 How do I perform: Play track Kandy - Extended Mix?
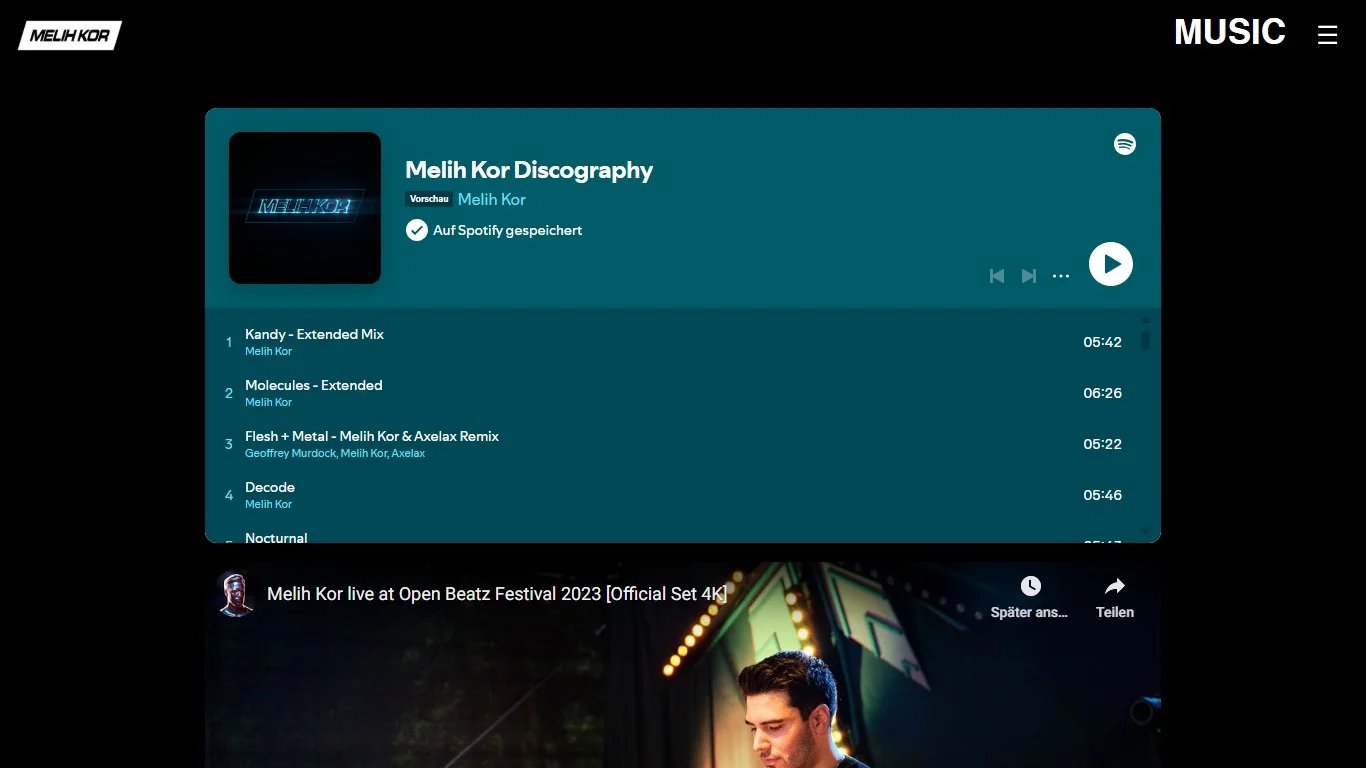pos(314,334)
